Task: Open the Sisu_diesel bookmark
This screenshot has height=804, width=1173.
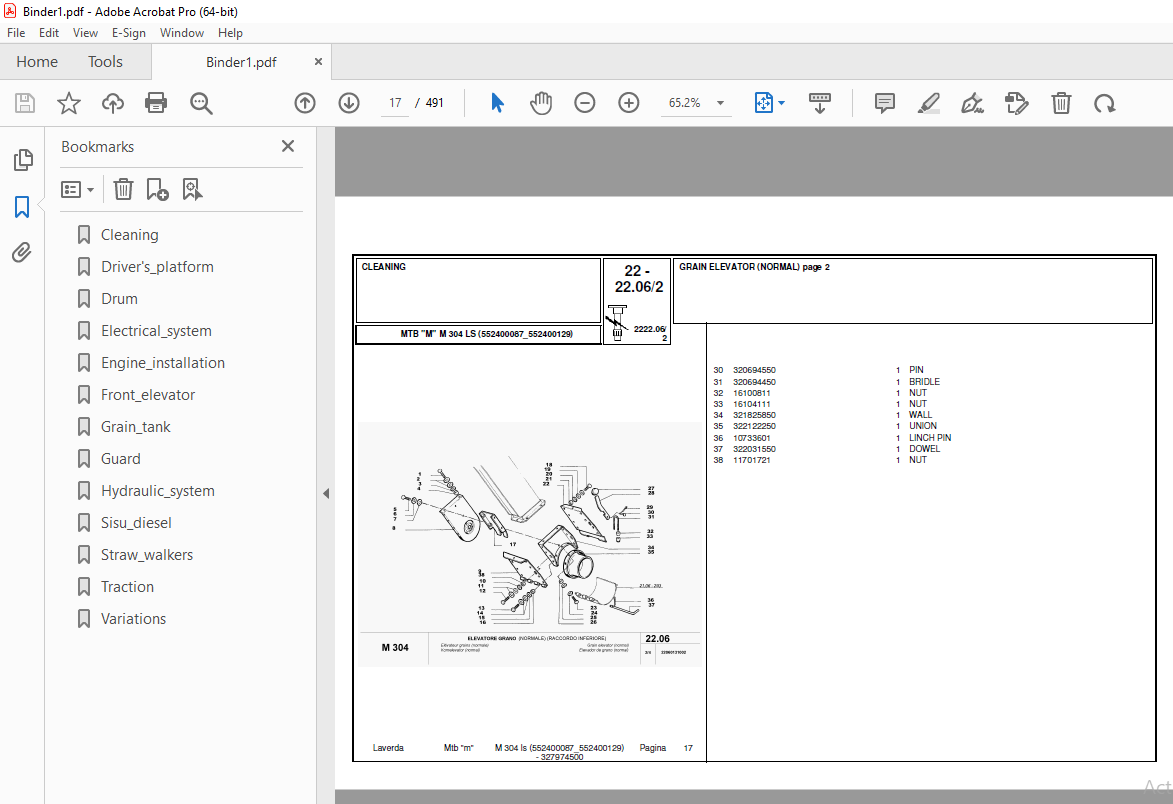Action: [x=136, y=523]
